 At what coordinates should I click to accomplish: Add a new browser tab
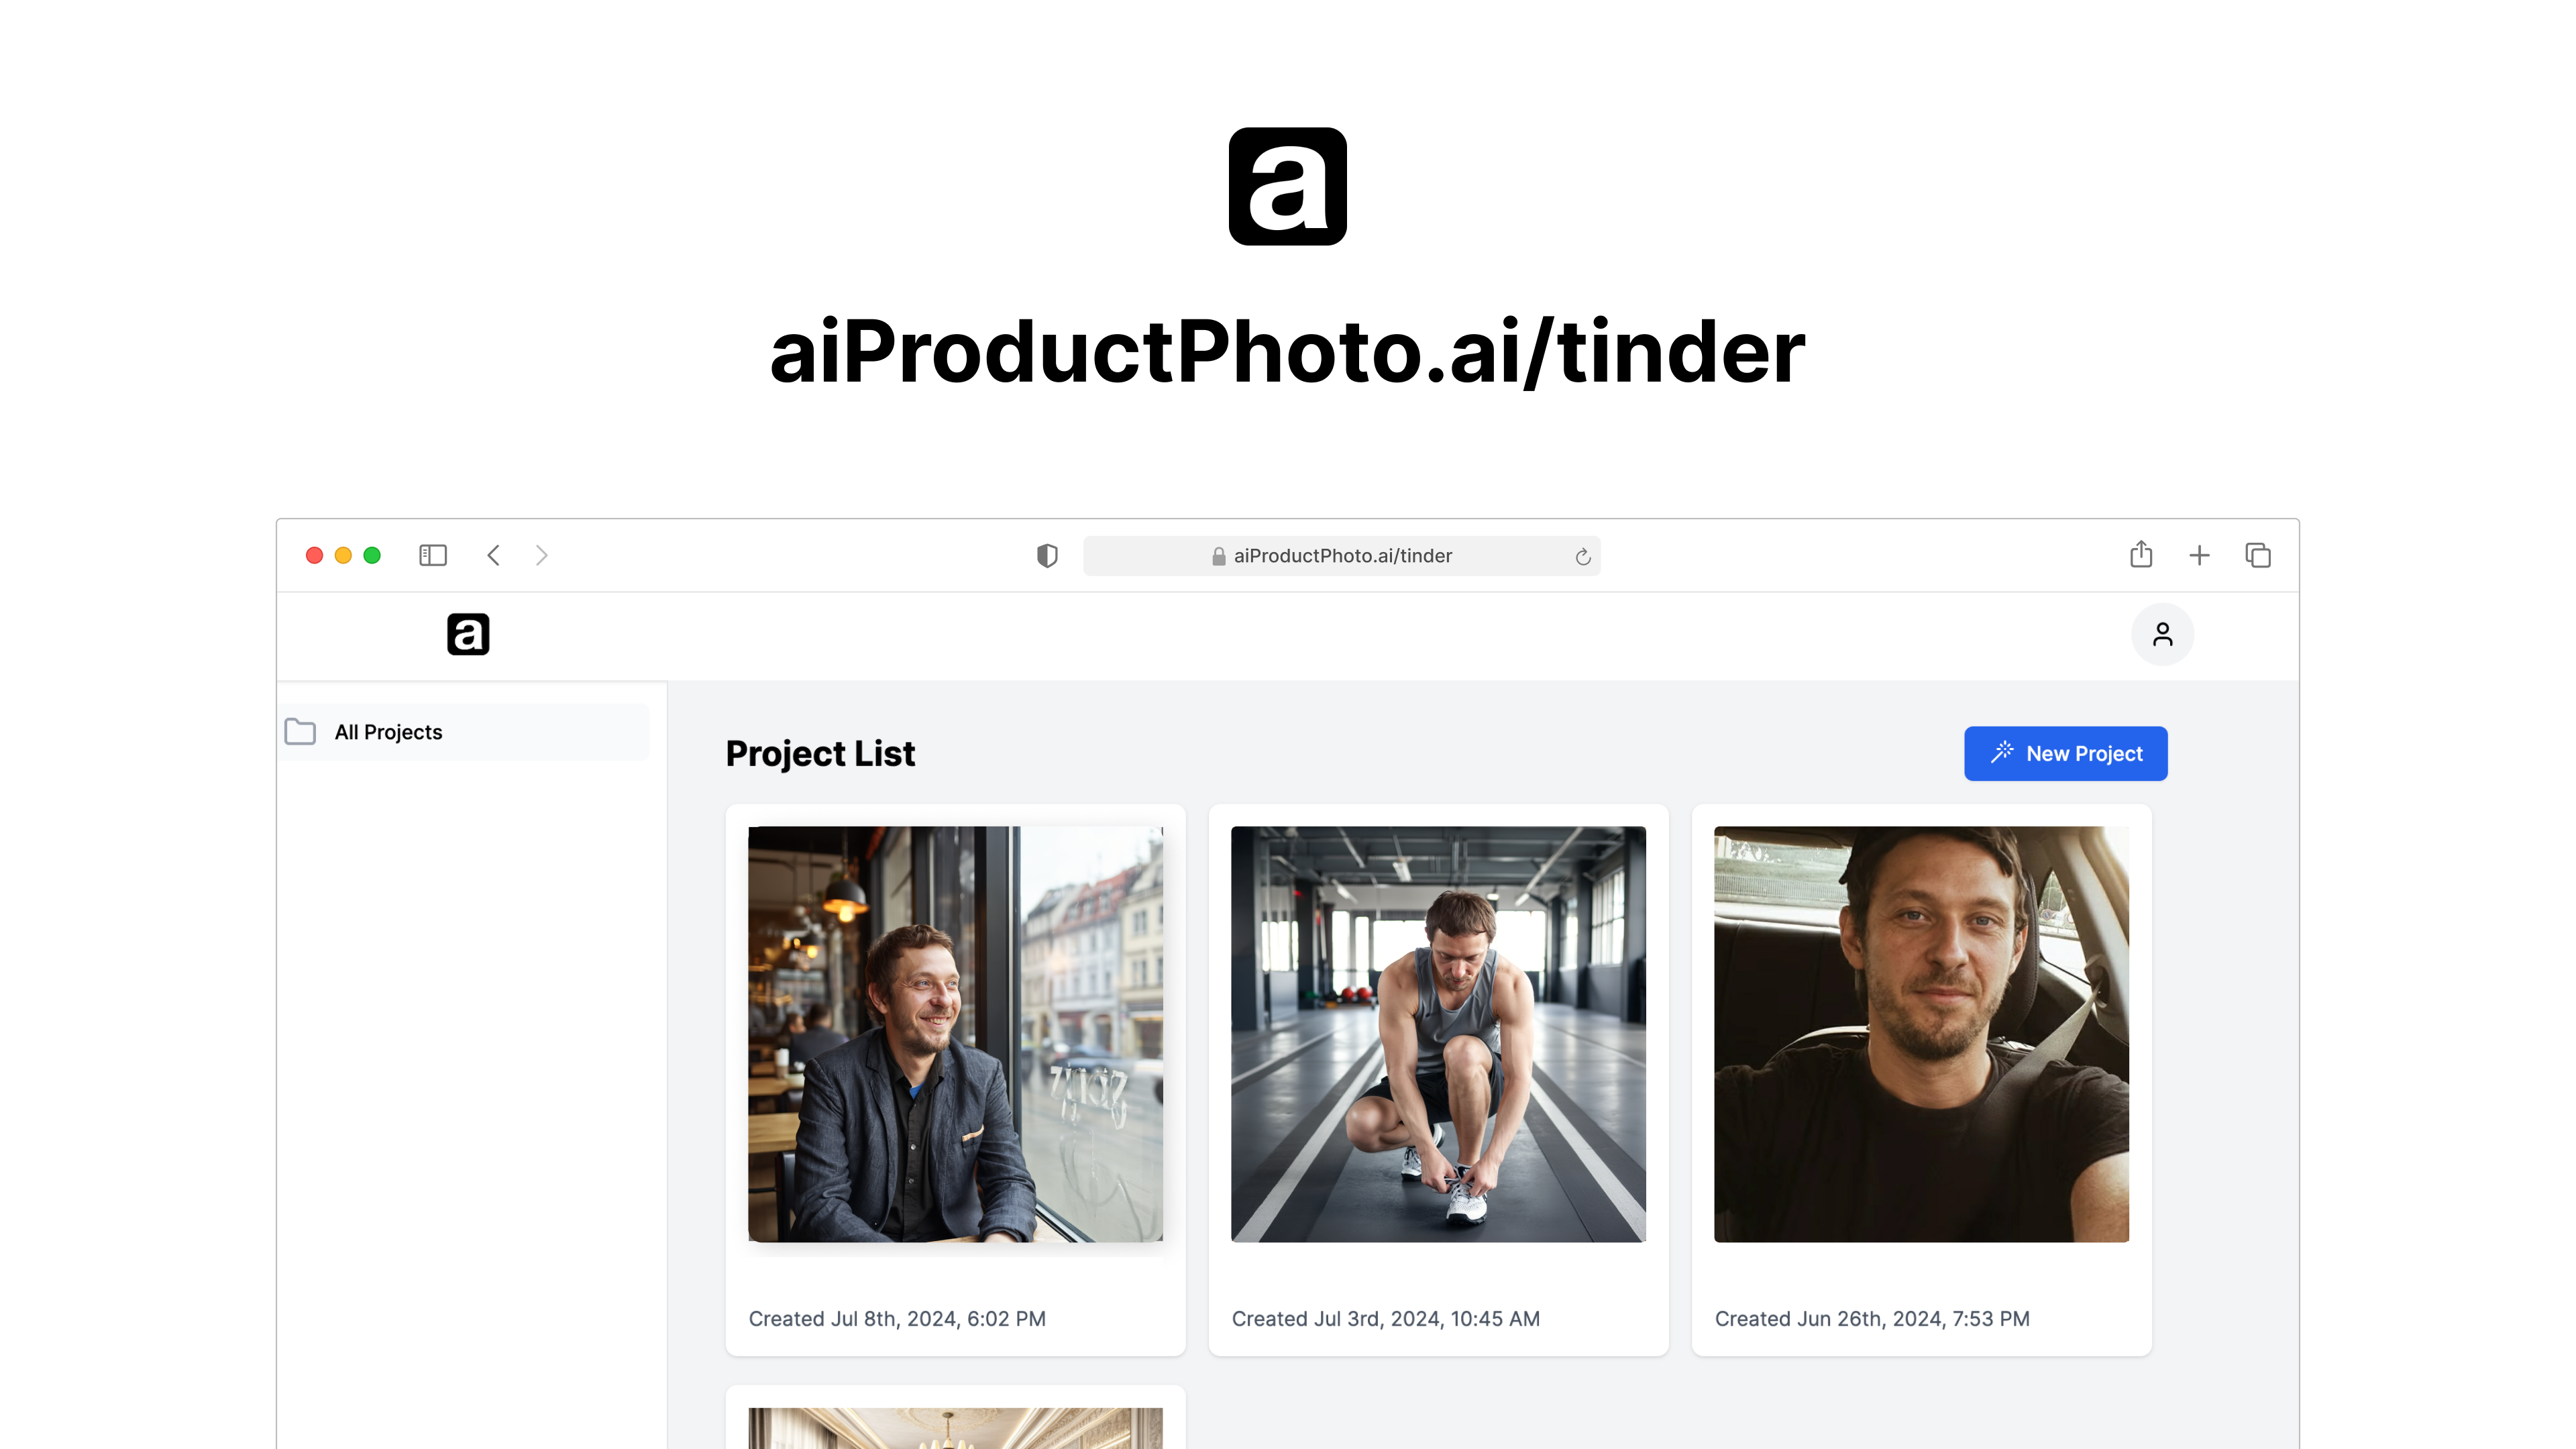(2199, 556)
